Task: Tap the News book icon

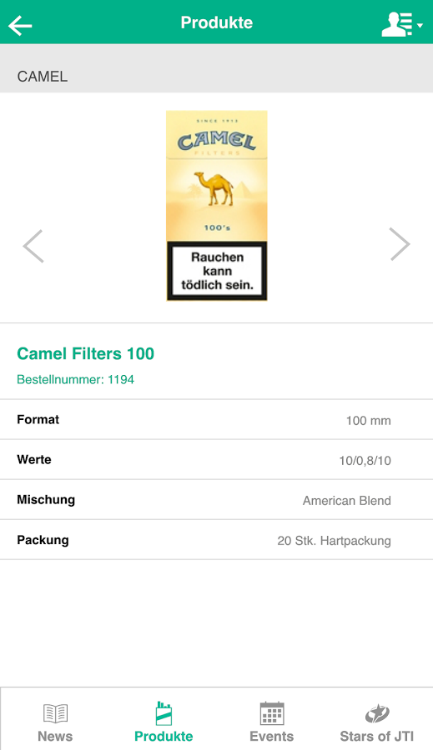Action: click(x=56, y=713)
